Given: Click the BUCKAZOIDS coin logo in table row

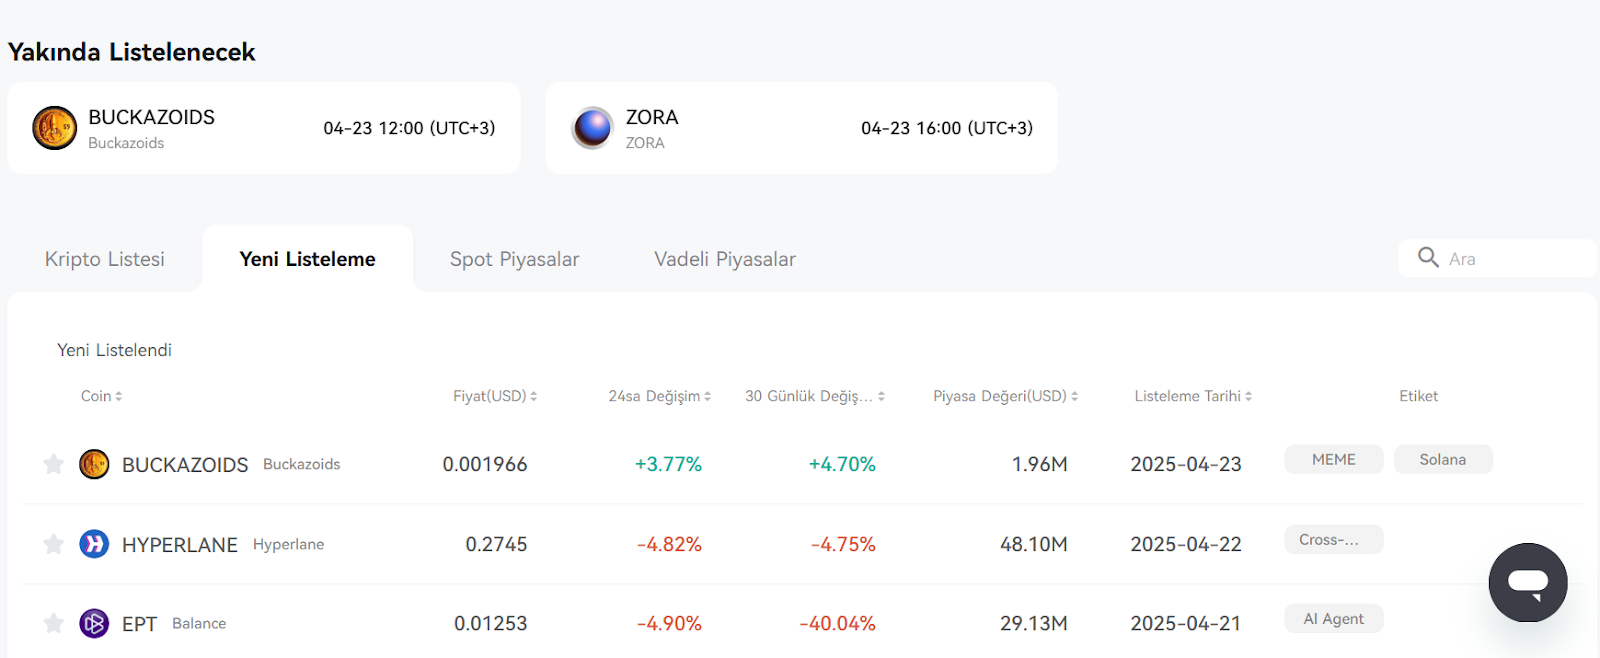Looking at the screenshot, I should tap(94, 464).
